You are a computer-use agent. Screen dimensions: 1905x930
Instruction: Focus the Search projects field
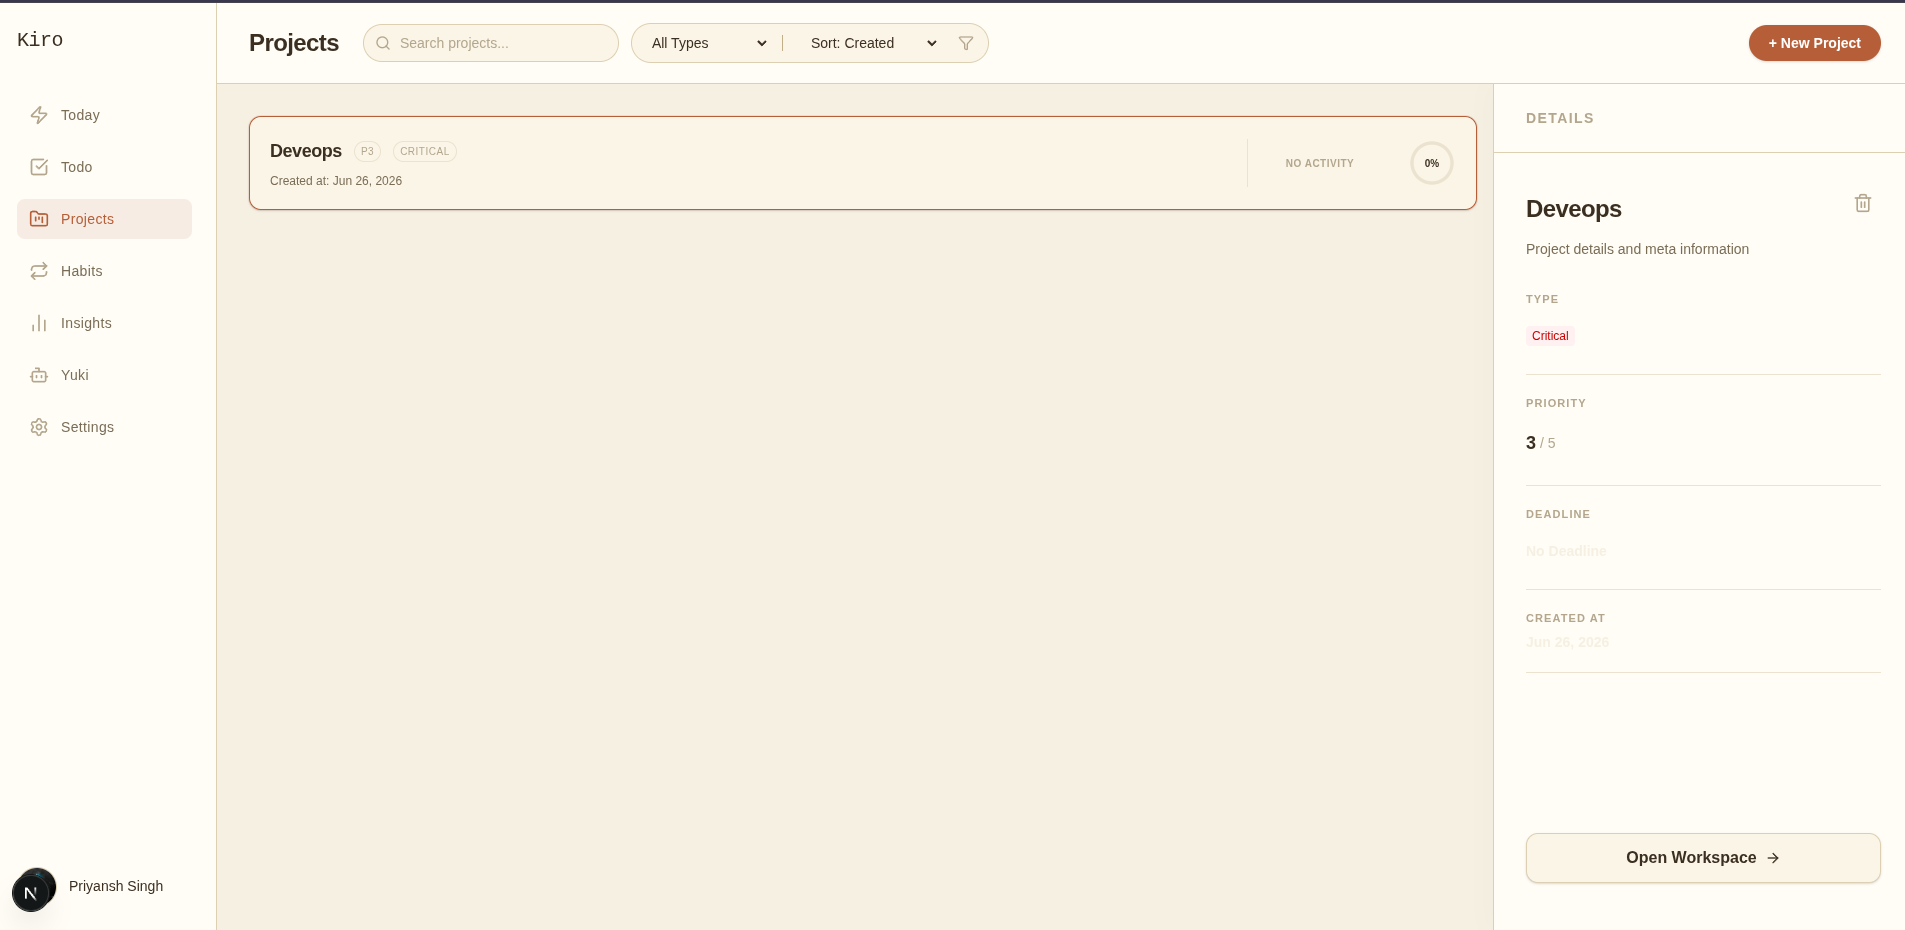tap(491, 43)
